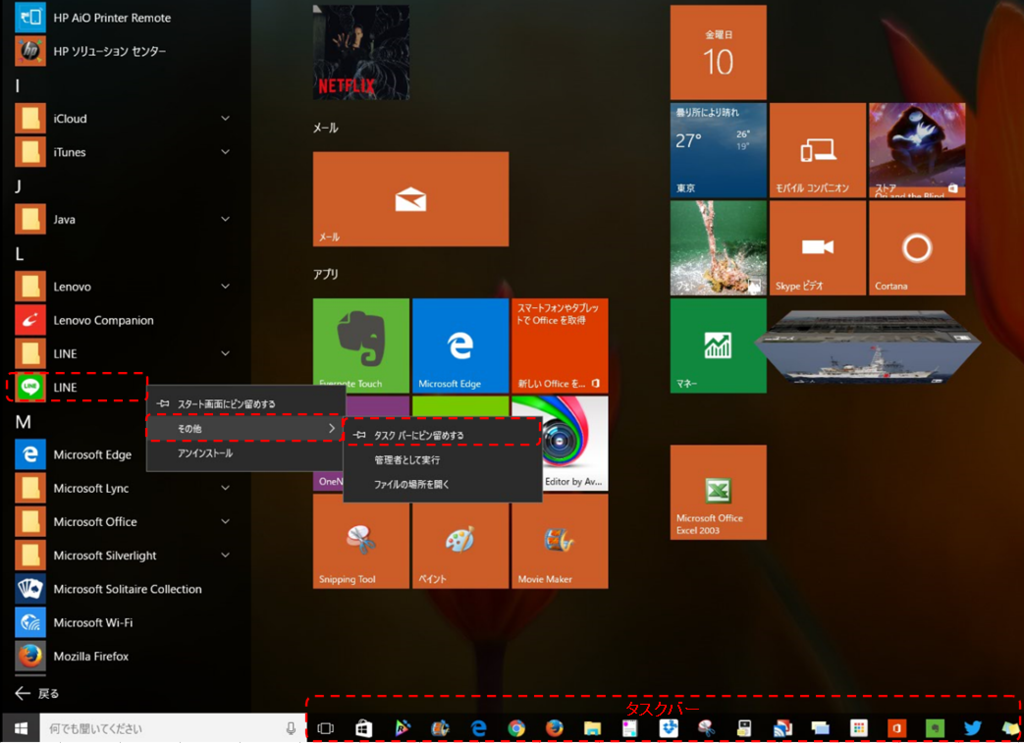Open the Cortana tile
The height and width of the screenshot is (743, 1024).
[917, 248]
